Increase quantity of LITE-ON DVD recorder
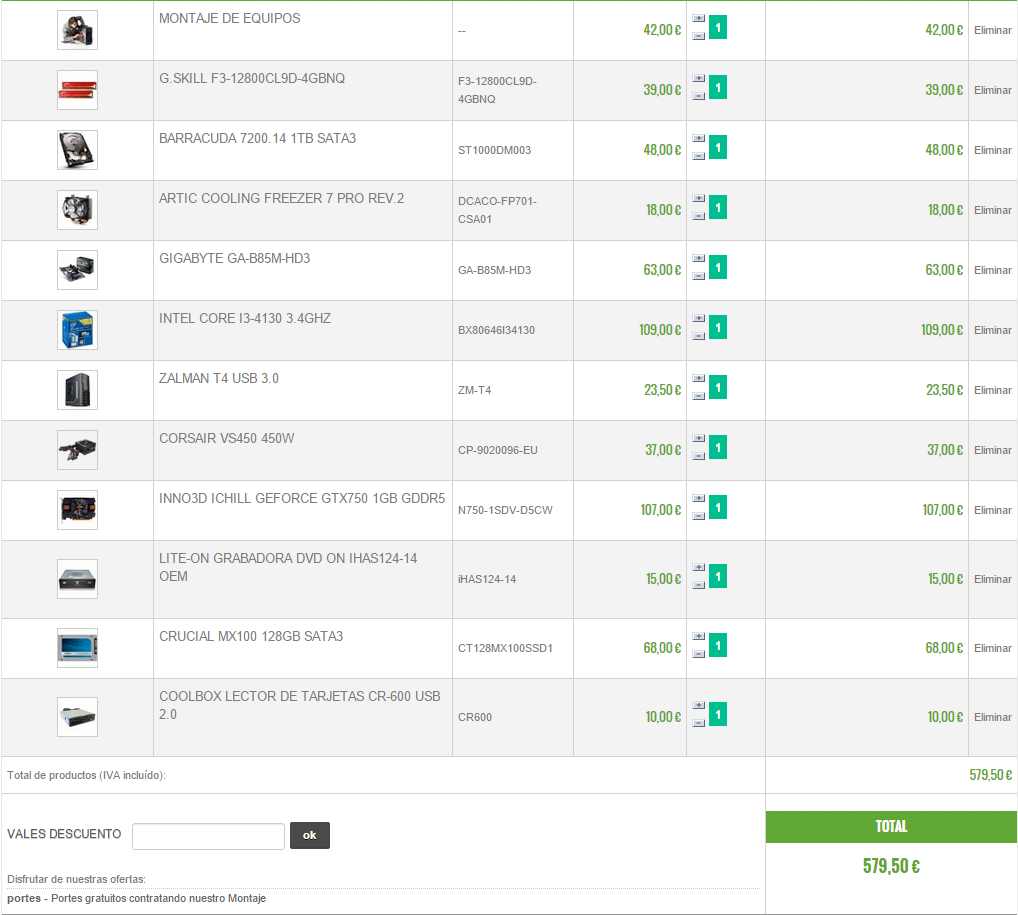 [x=699, y=567]
